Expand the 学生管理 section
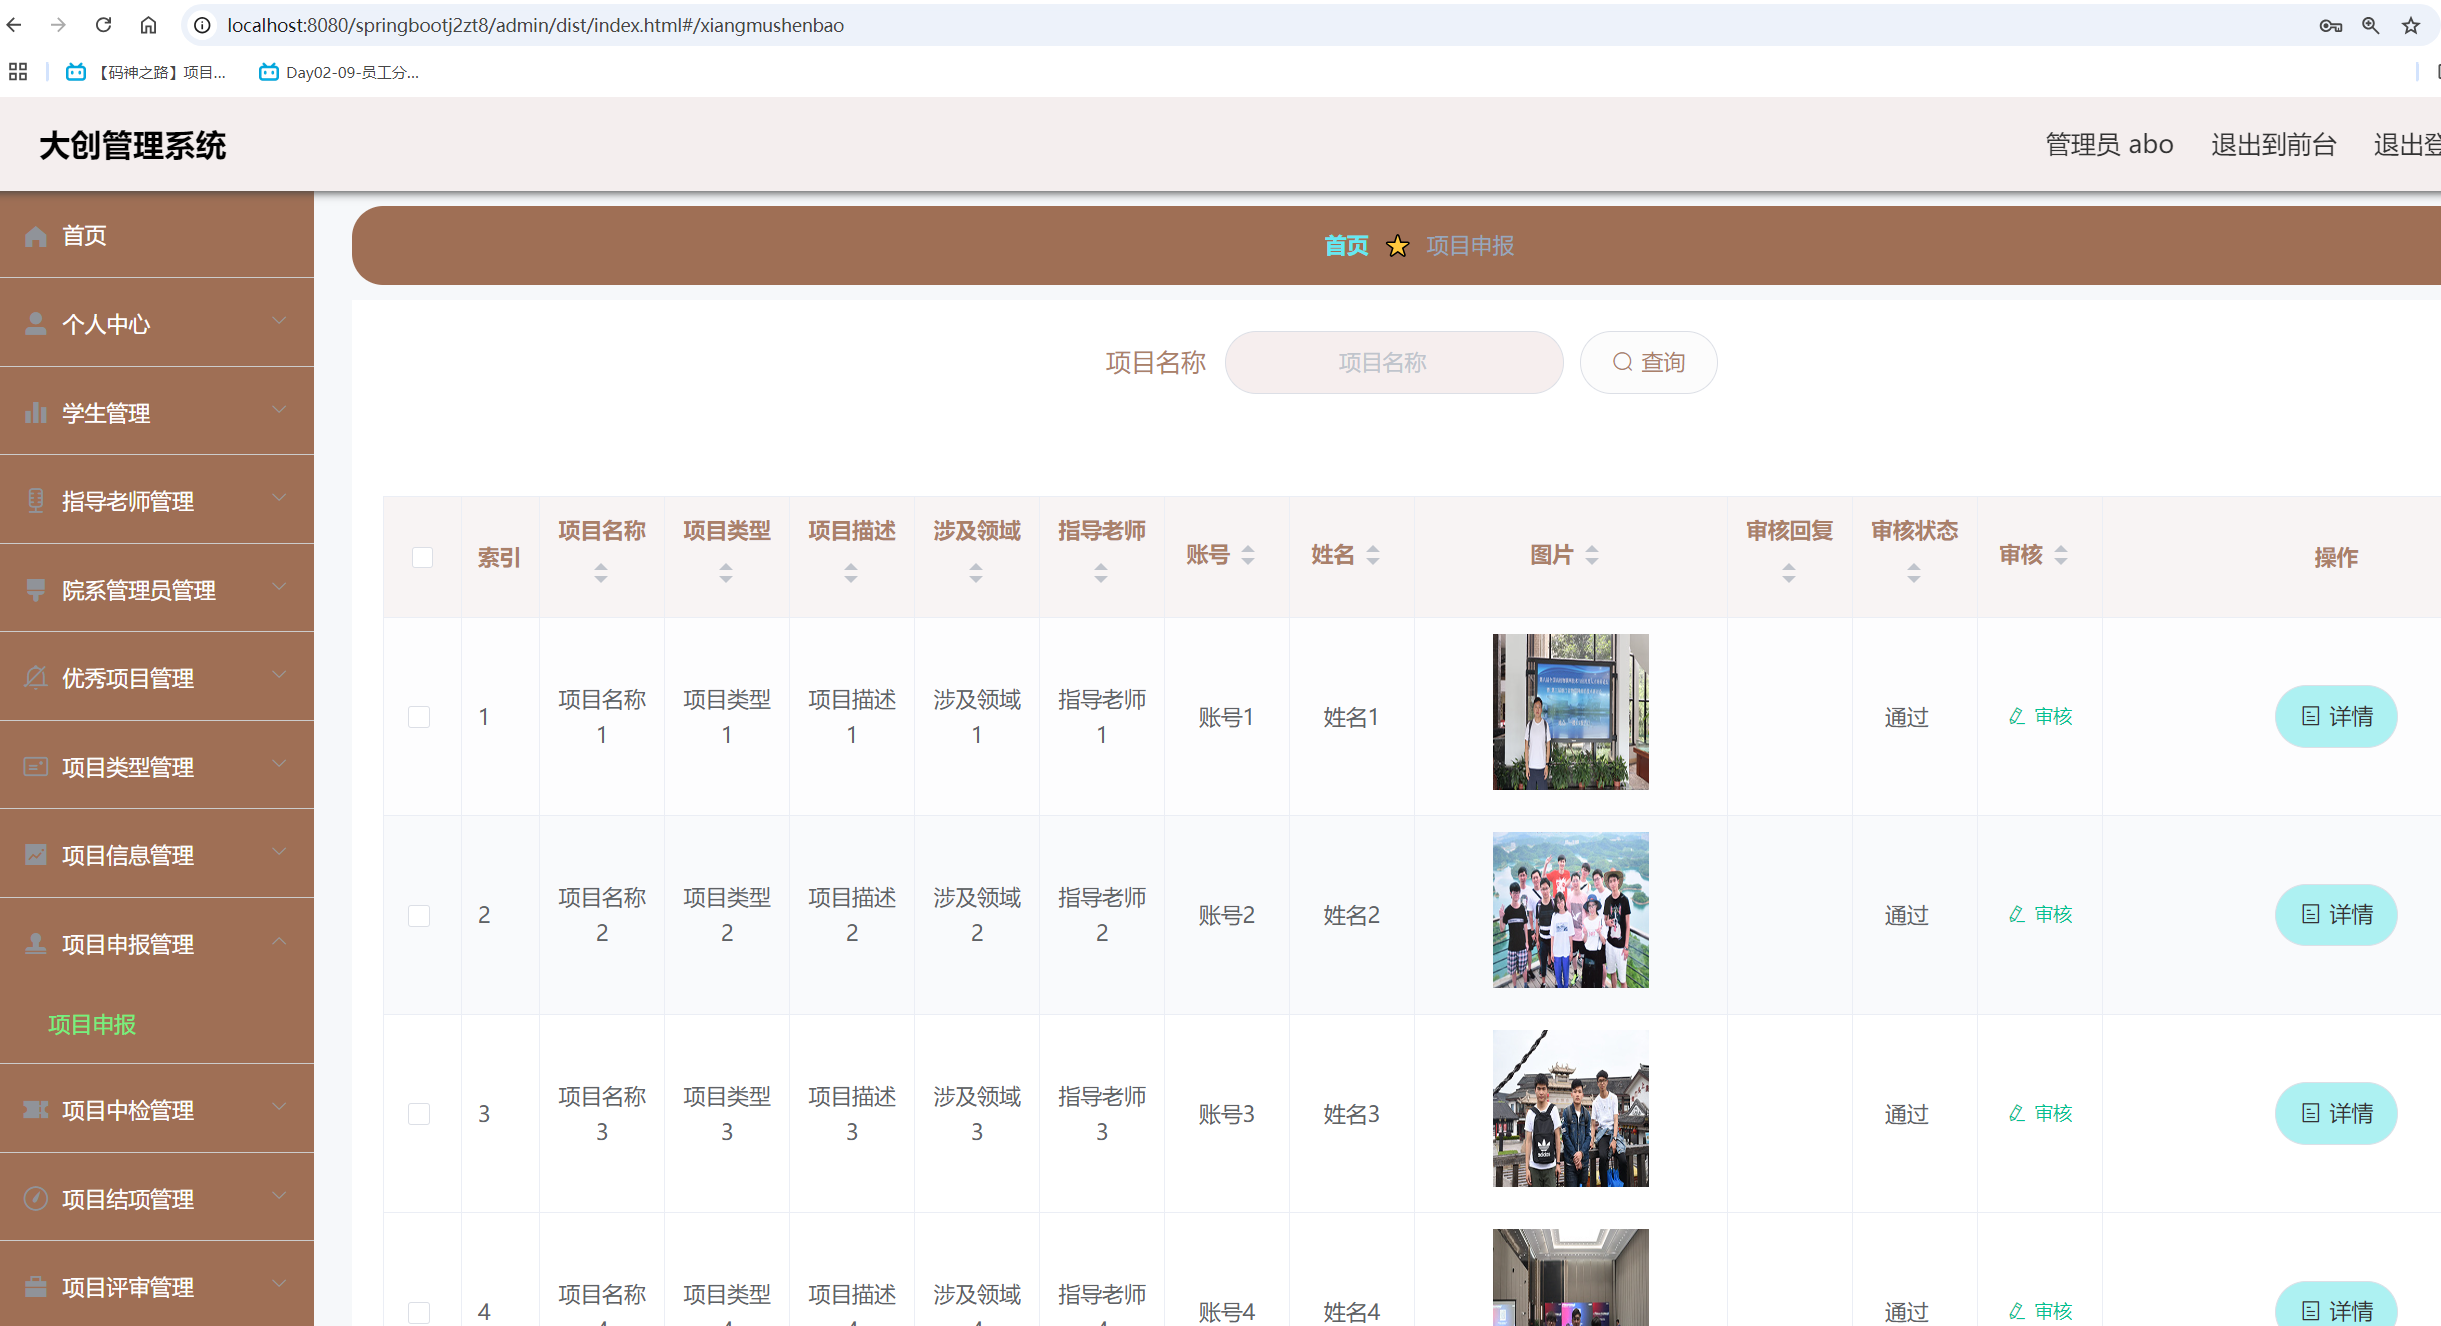 coord(278,410)
